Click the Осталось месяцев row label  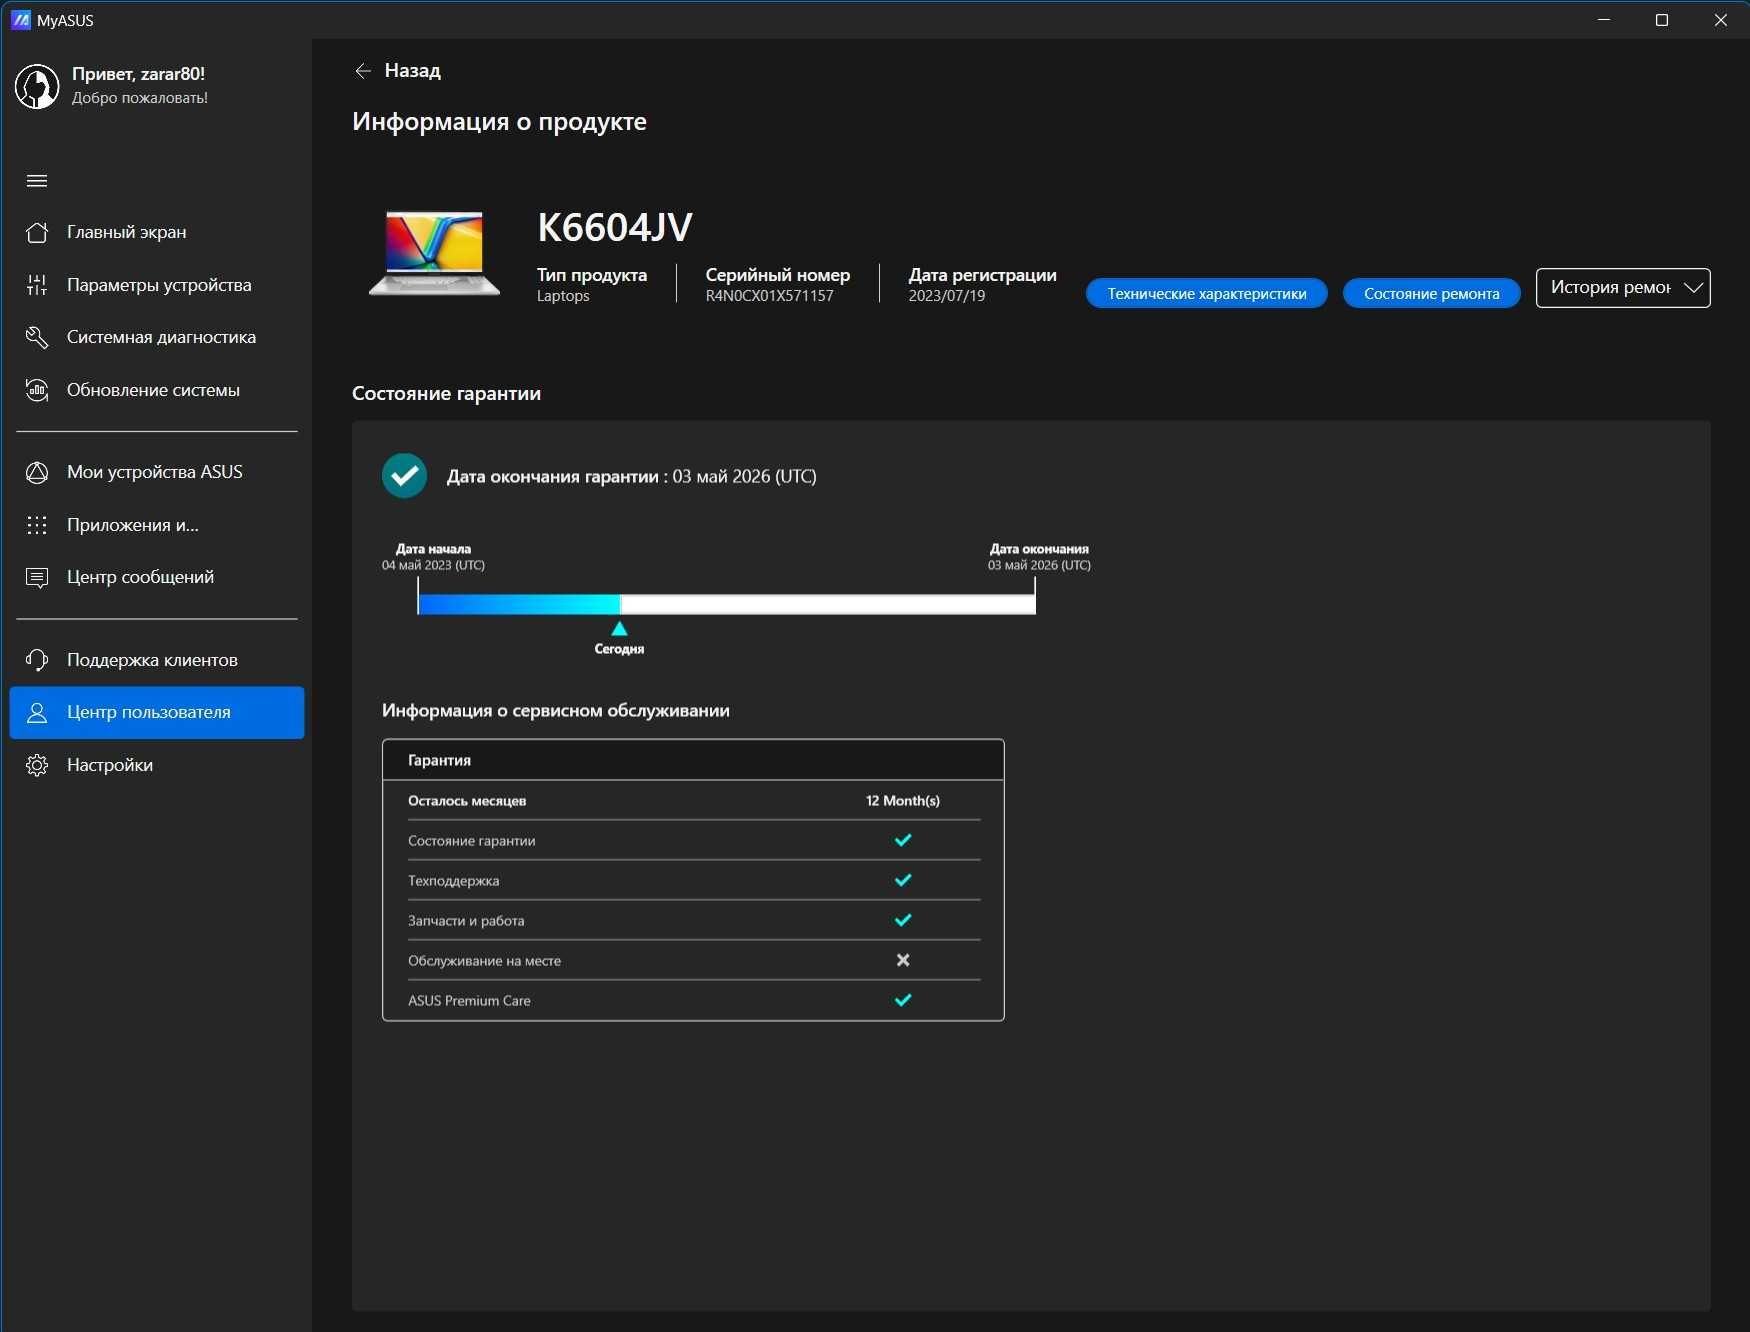point(467,800)
